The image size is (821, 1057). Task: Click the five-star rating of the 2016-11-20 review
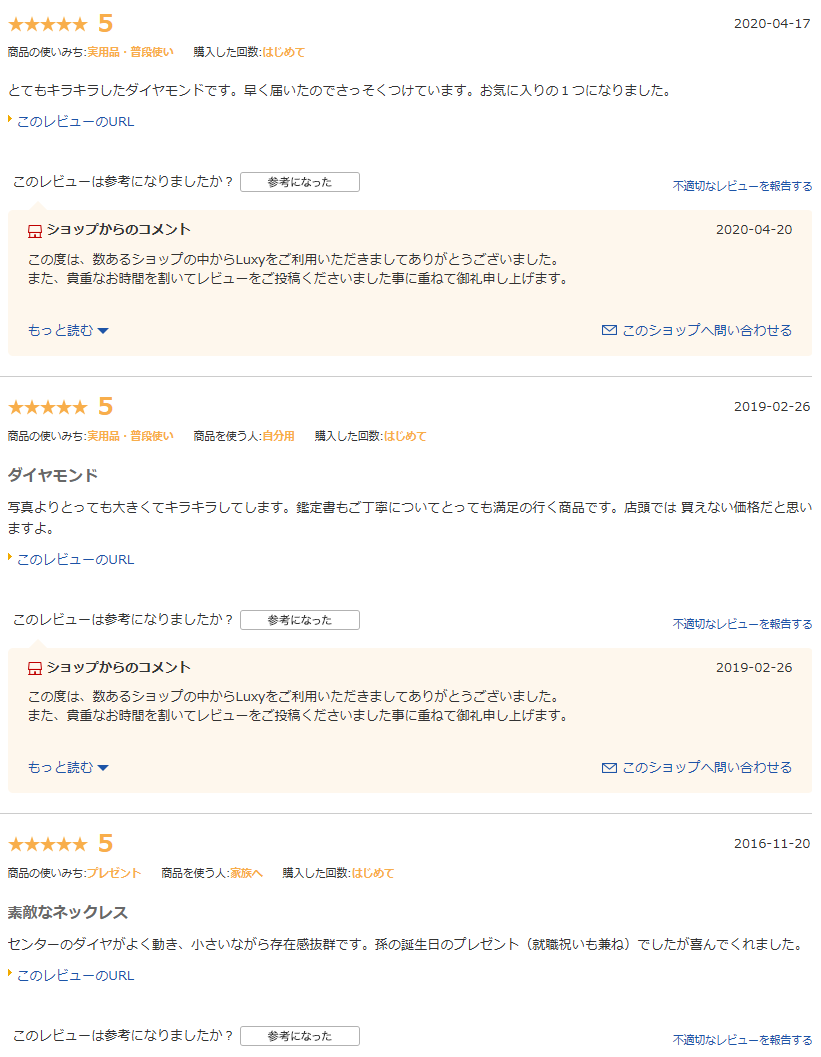(x=48, y=844)
